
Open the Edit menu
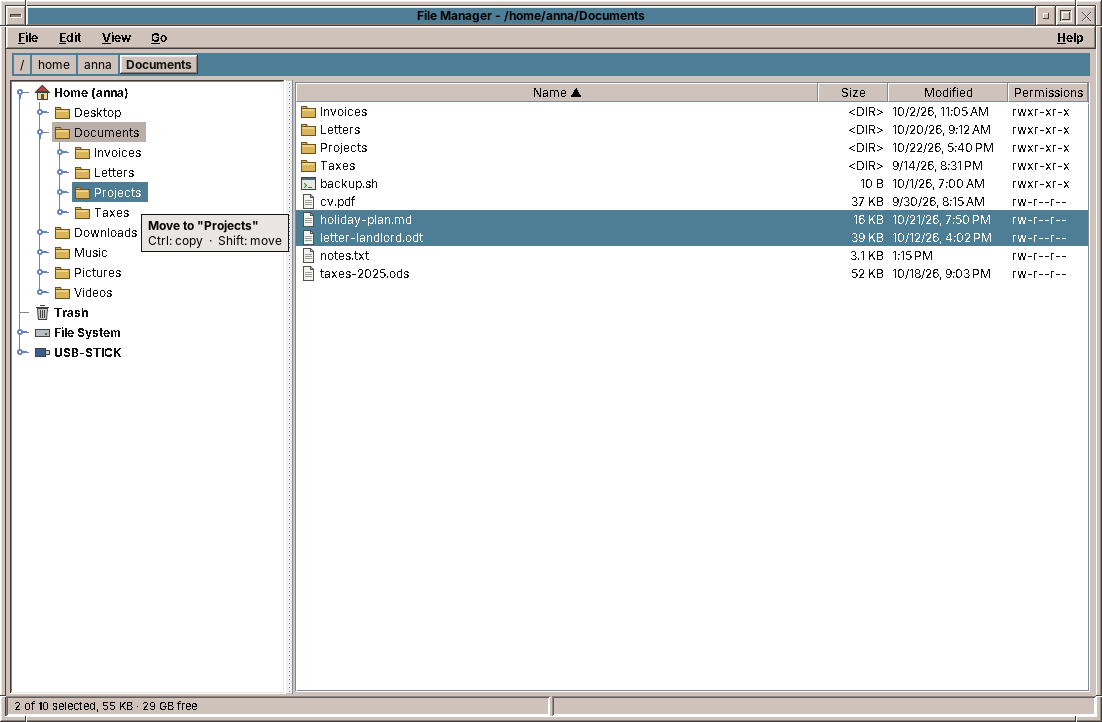click(x=70, y=38)
